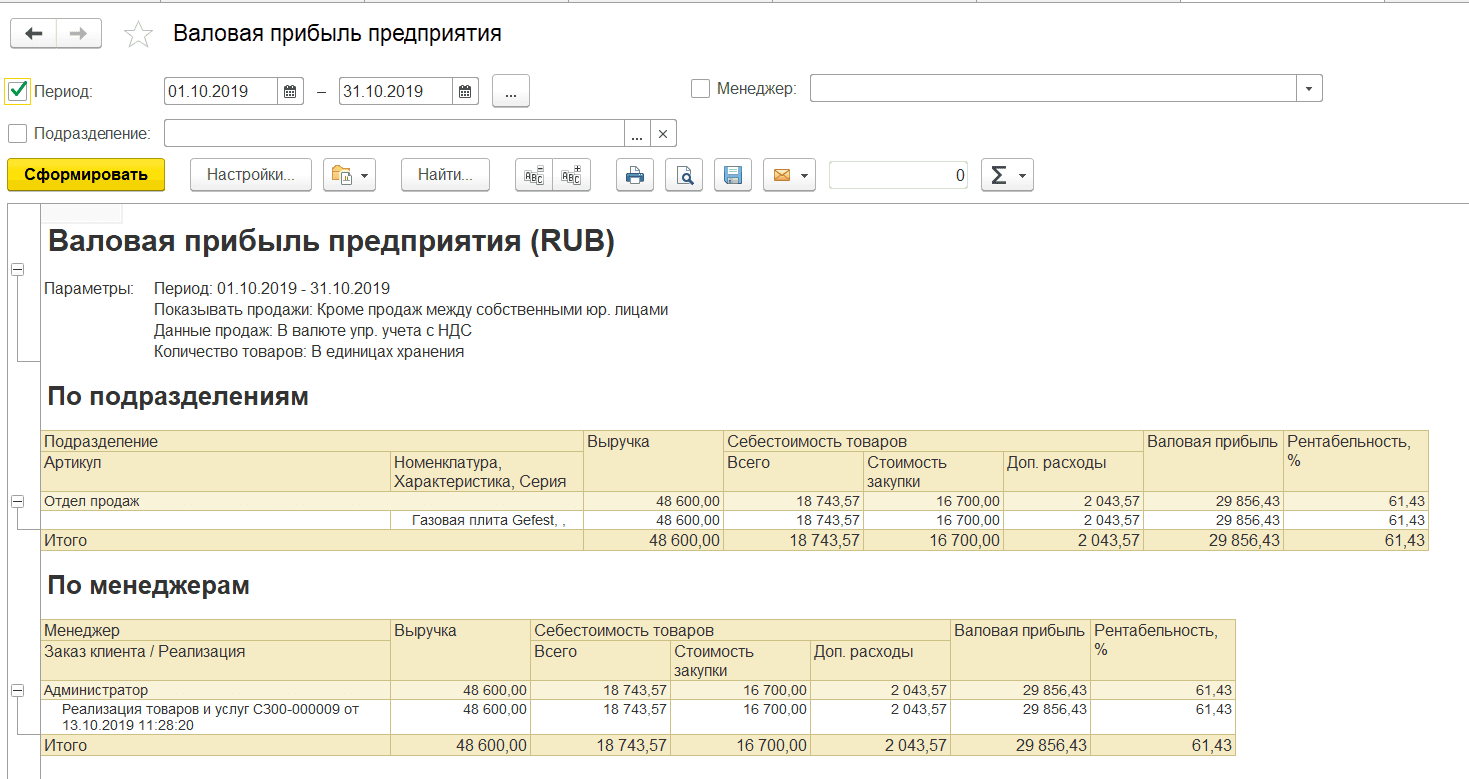Open calendar for start date 01.10.2019
Image resolution: width=1469 pixels, height=779 pixels.
290,91
